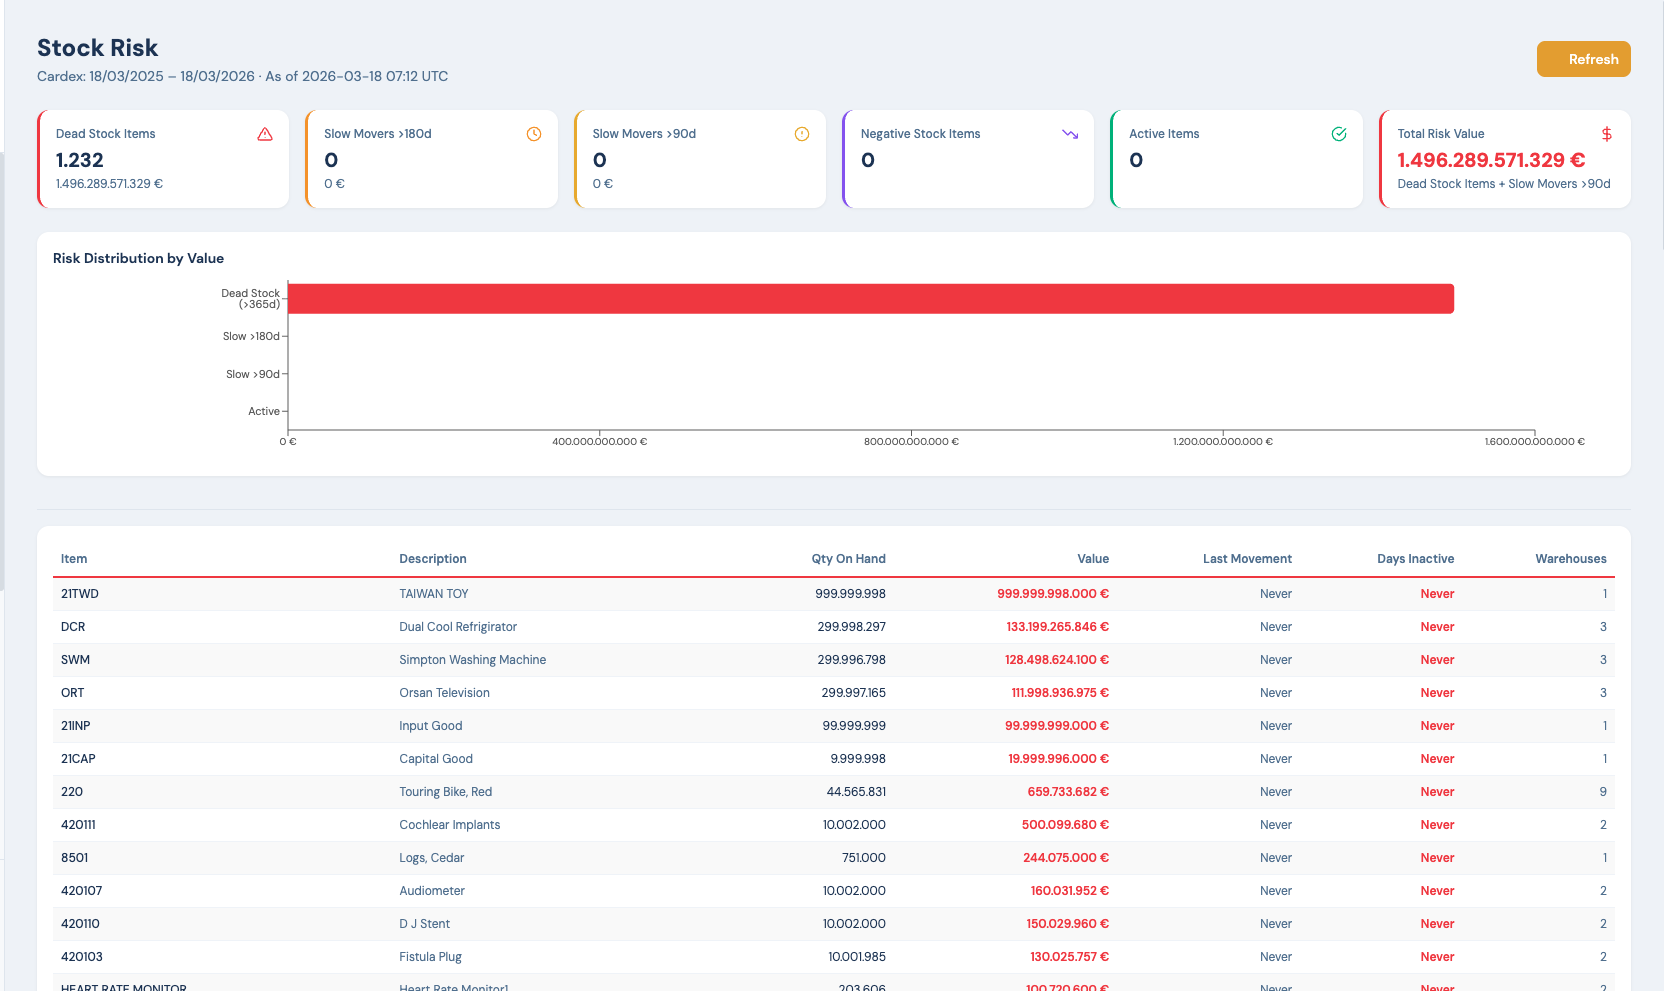Click the warning circle icon on Slow Movers >90d
1664x991 pixels.
[x=801, y=133]
